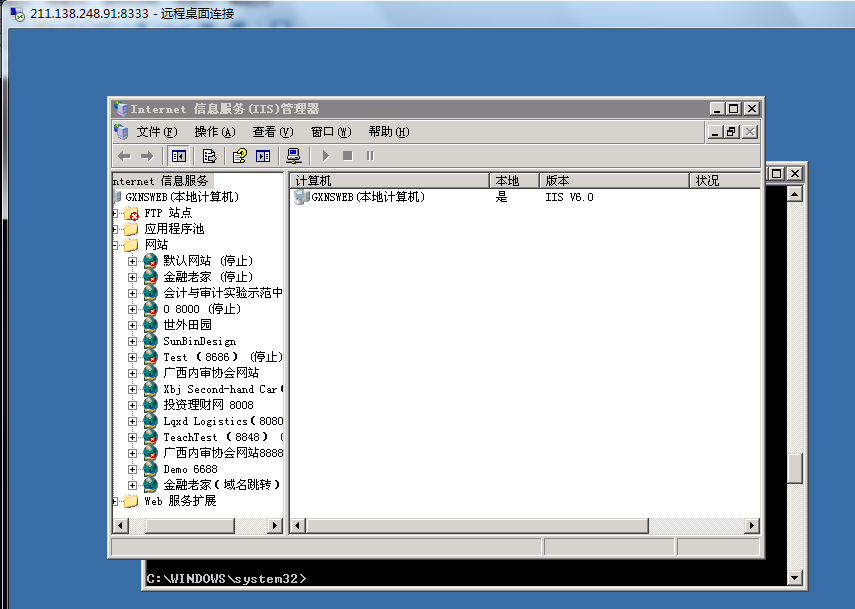Open the 帮助(H) menu
Viewport: 855px width, 609px height.
389,132
